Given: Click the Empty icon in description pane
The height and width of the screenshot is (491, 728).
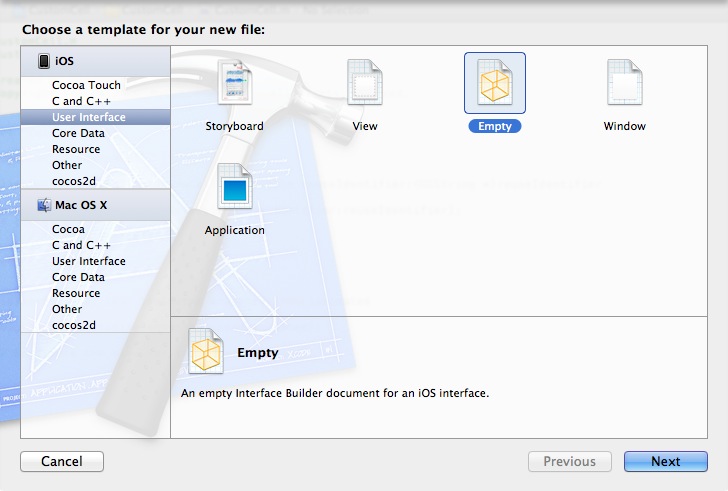Looking at the screenshot, I should (206, 353).
